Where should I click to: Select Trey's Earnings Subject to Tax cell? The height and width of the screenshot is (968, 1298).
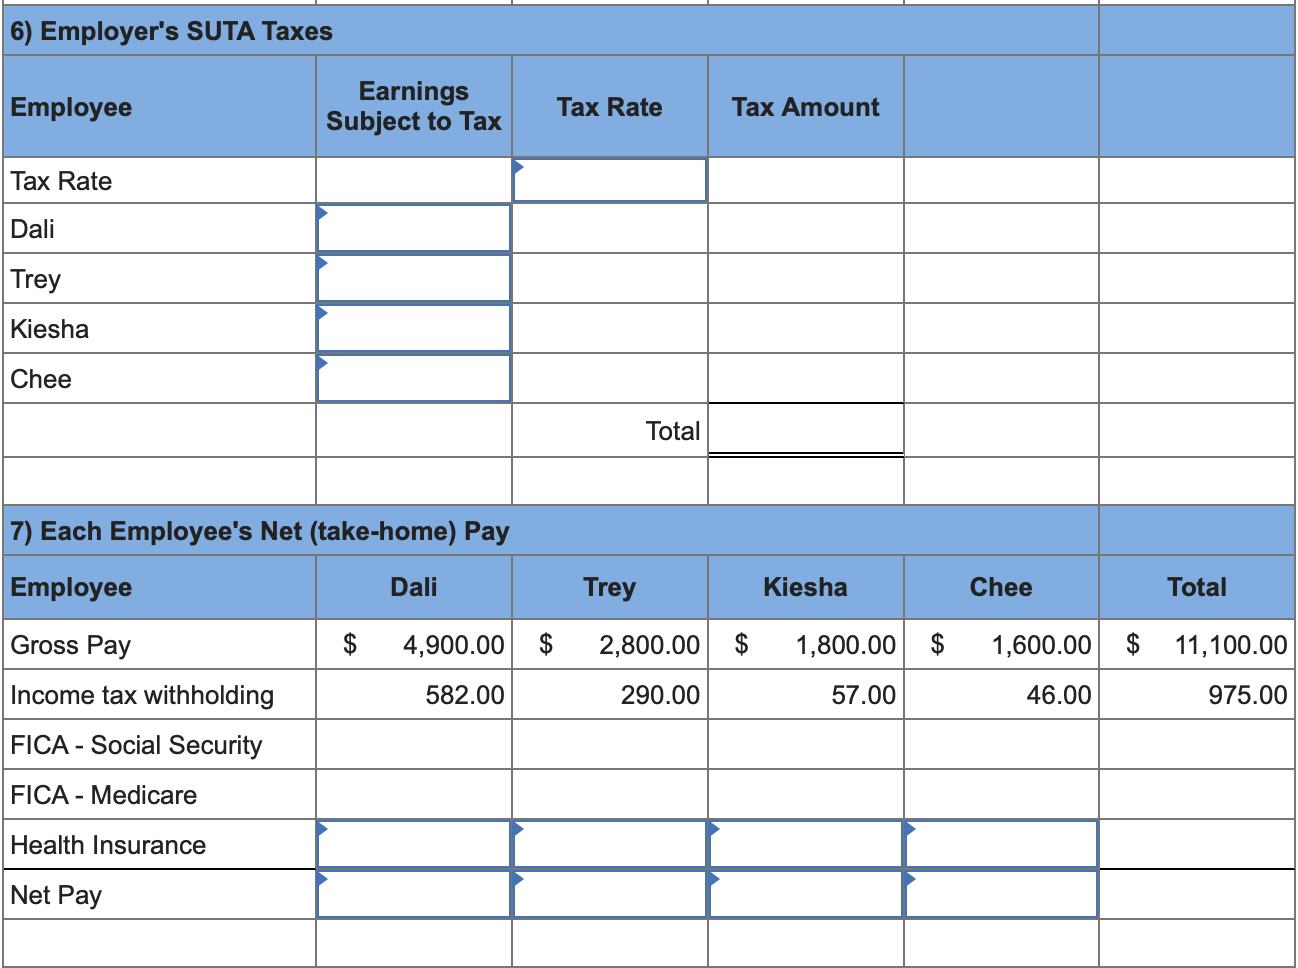point(414,278)
